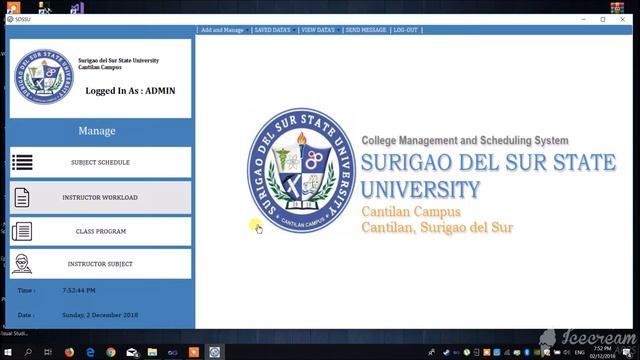This screenshot has height=360, width=640.
Task: Open the INSTRUCTOR WORKLOAD section
Action: click(100, 198)
